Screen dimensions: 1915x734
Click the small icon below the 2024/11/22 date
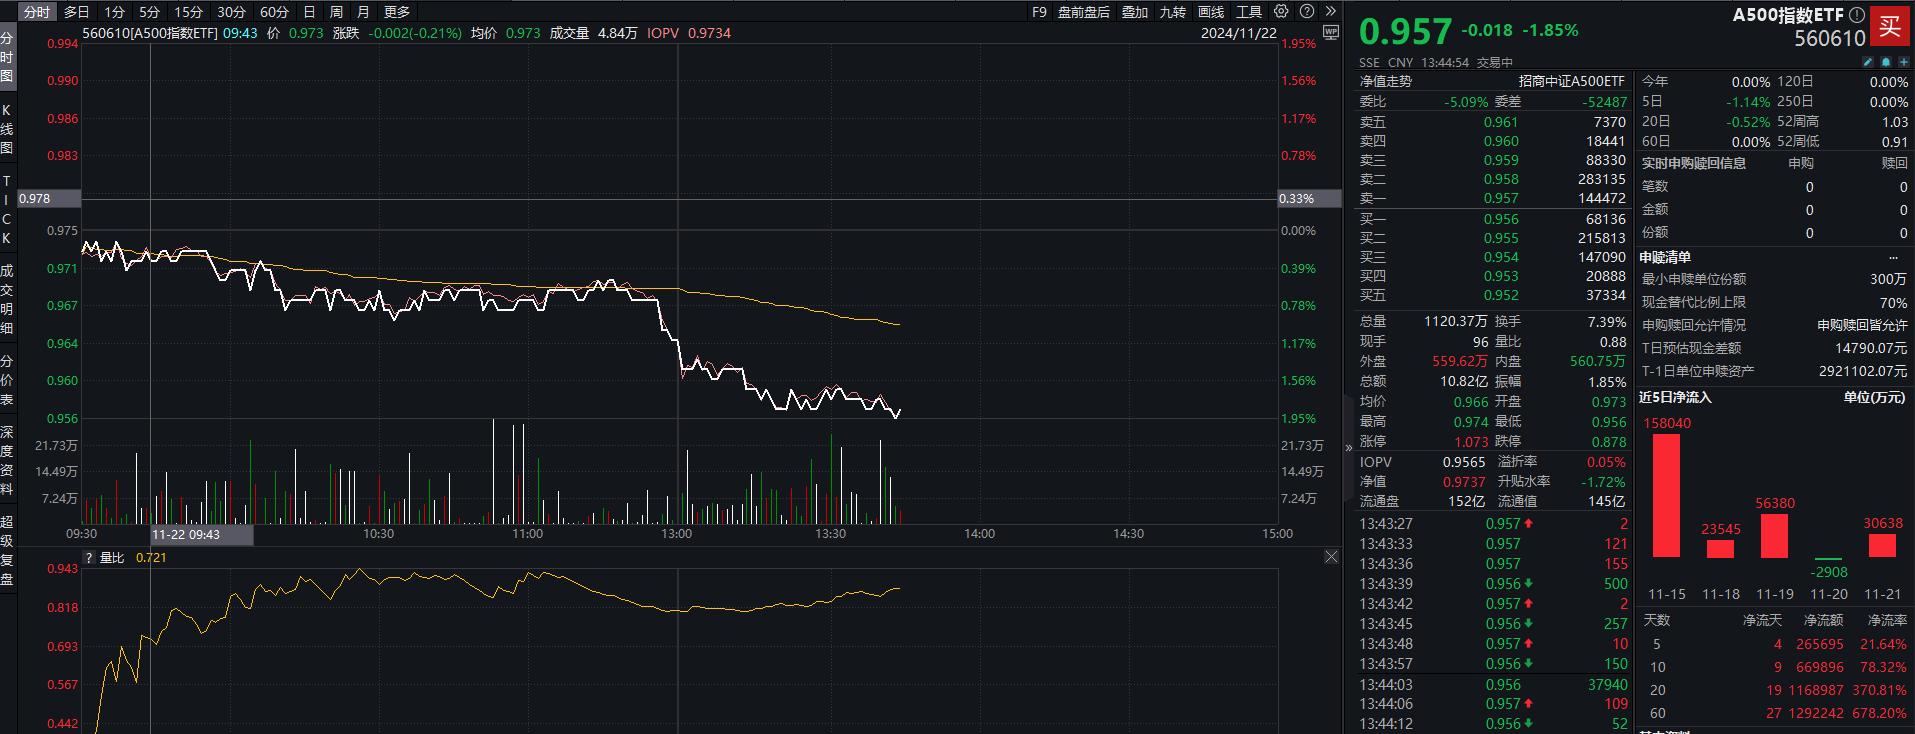click(1330, 33)
